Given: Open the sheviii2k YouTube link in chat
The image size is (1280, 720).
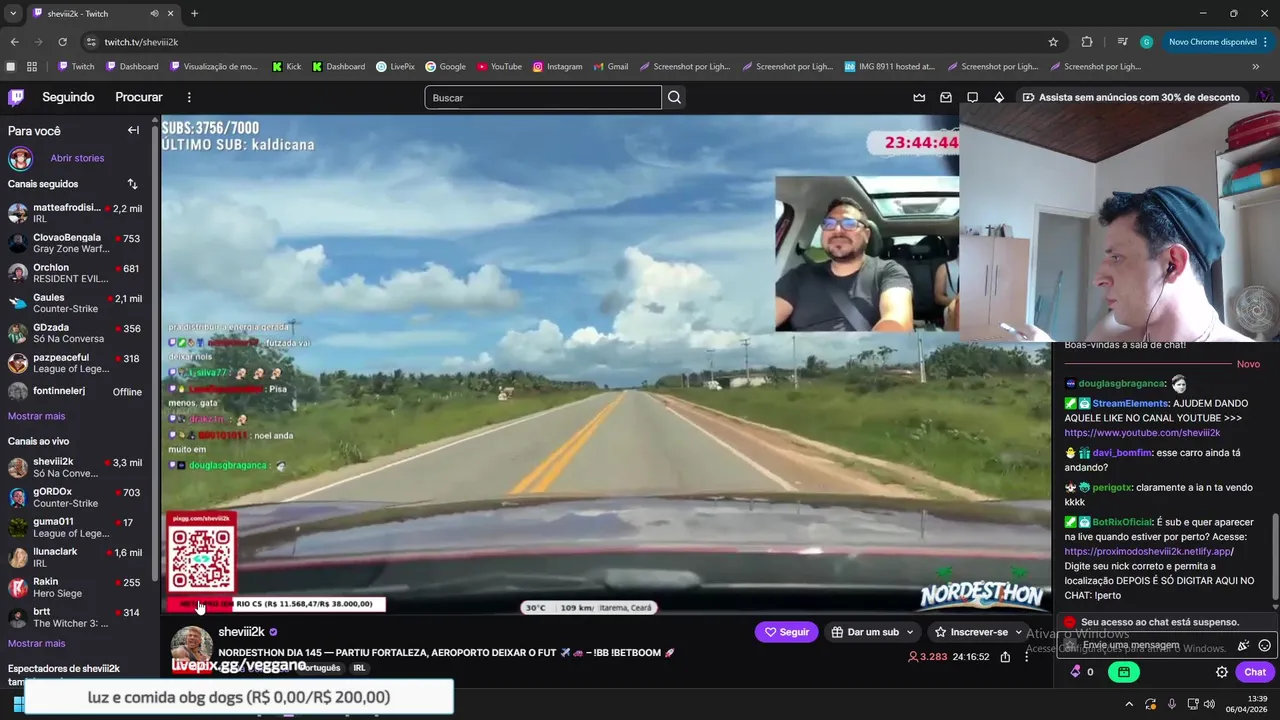Looking at the screenshot, I should tap(1142, 433).
